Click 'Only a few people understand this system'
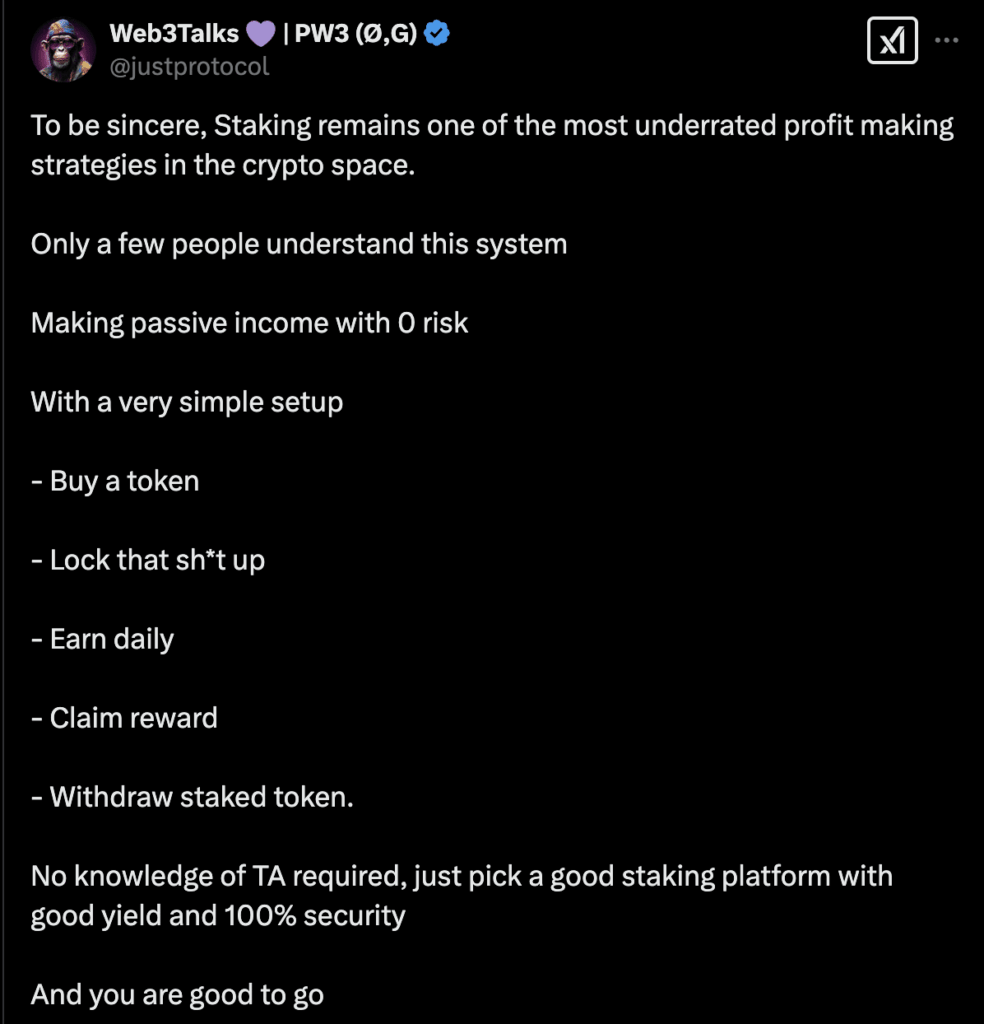Viewport: 984px width, 1024px height. click(299, 244)
